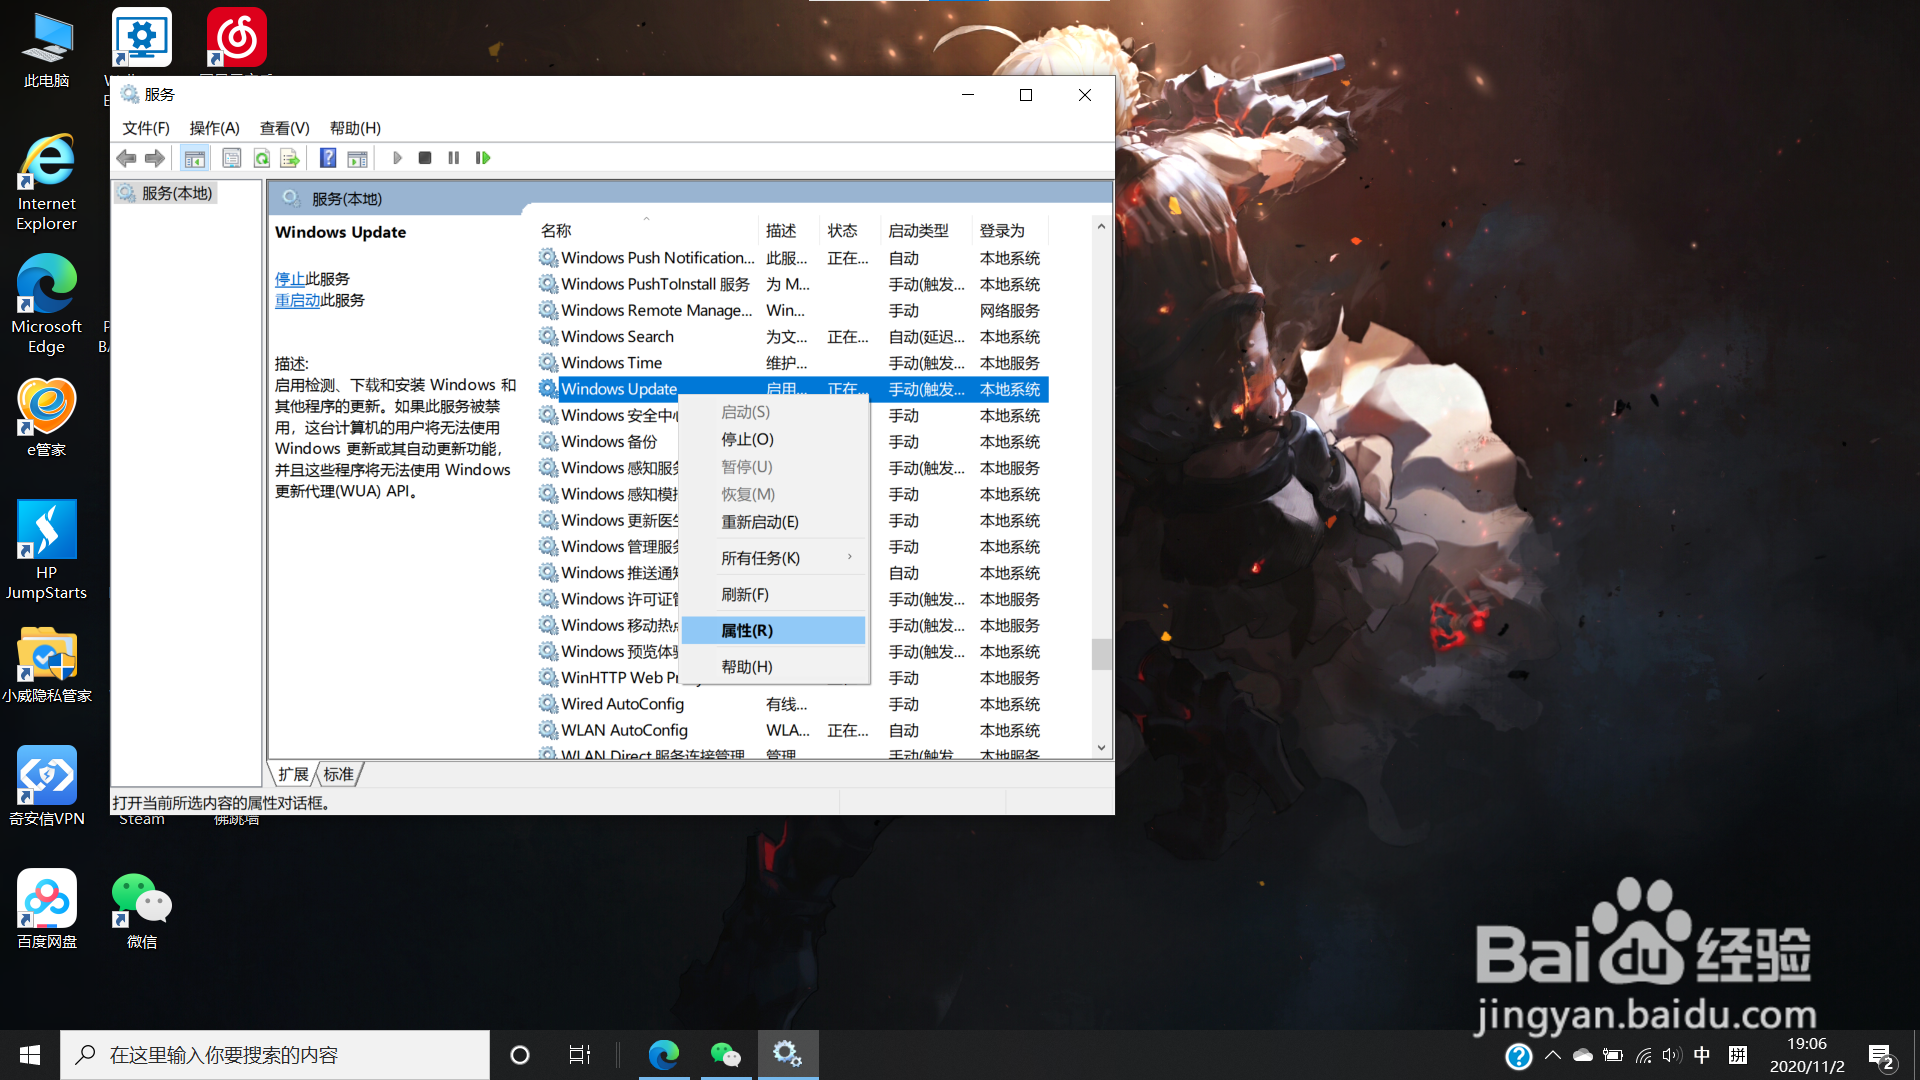Toggle the console tree visibility toolbar icon
Image resolution: width=1920 pixels, height=1080 pixels.
point(195,157)
